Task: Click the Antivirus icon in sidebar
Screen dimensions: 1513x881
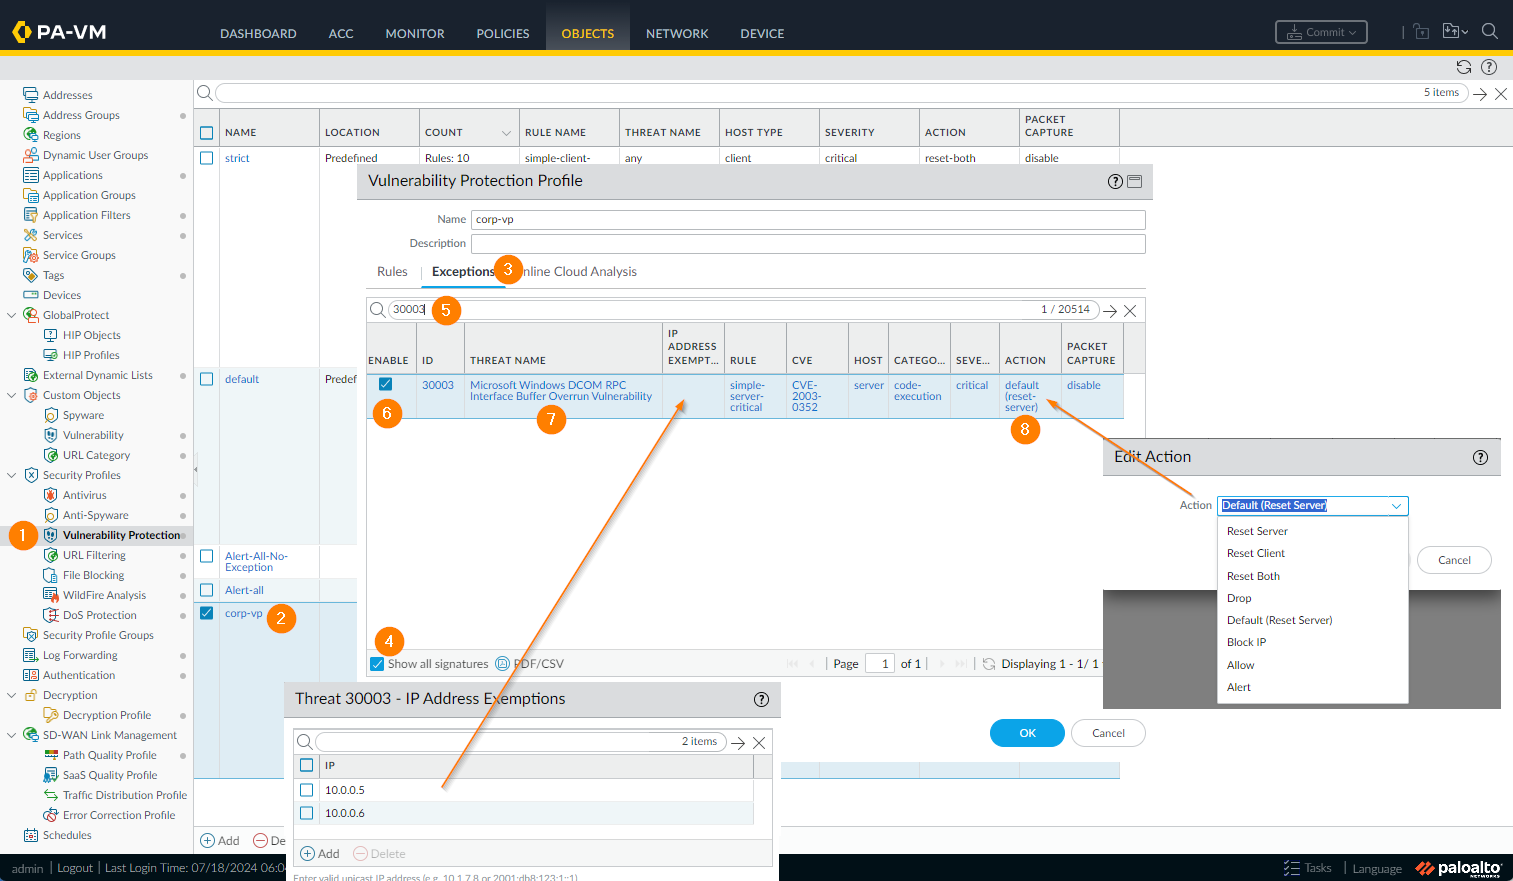Action: point(51,495)
